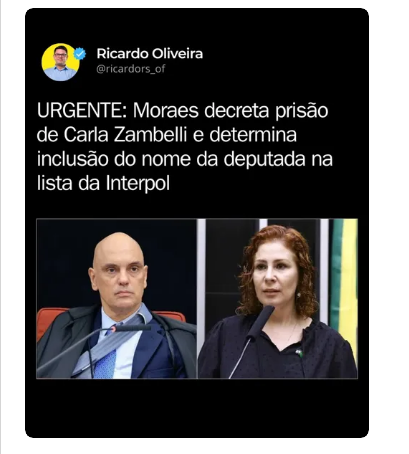Select the word URGENTE in the post
This screenshot has width=409, height=454.
[79, 110]
